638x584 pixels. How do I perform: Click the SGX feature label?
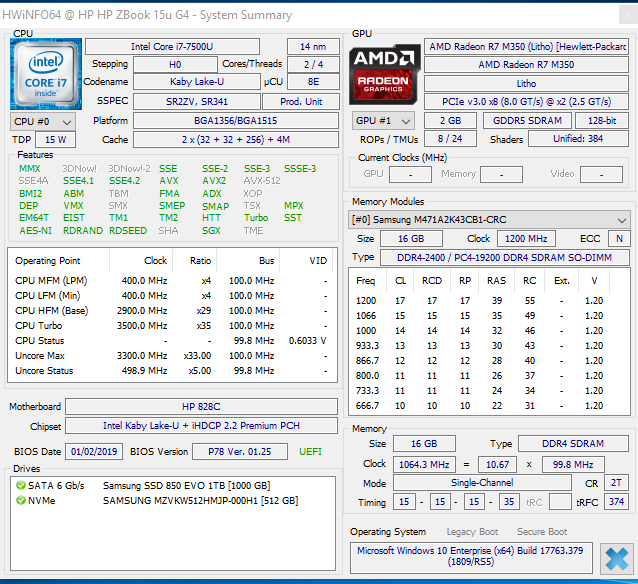211,231
